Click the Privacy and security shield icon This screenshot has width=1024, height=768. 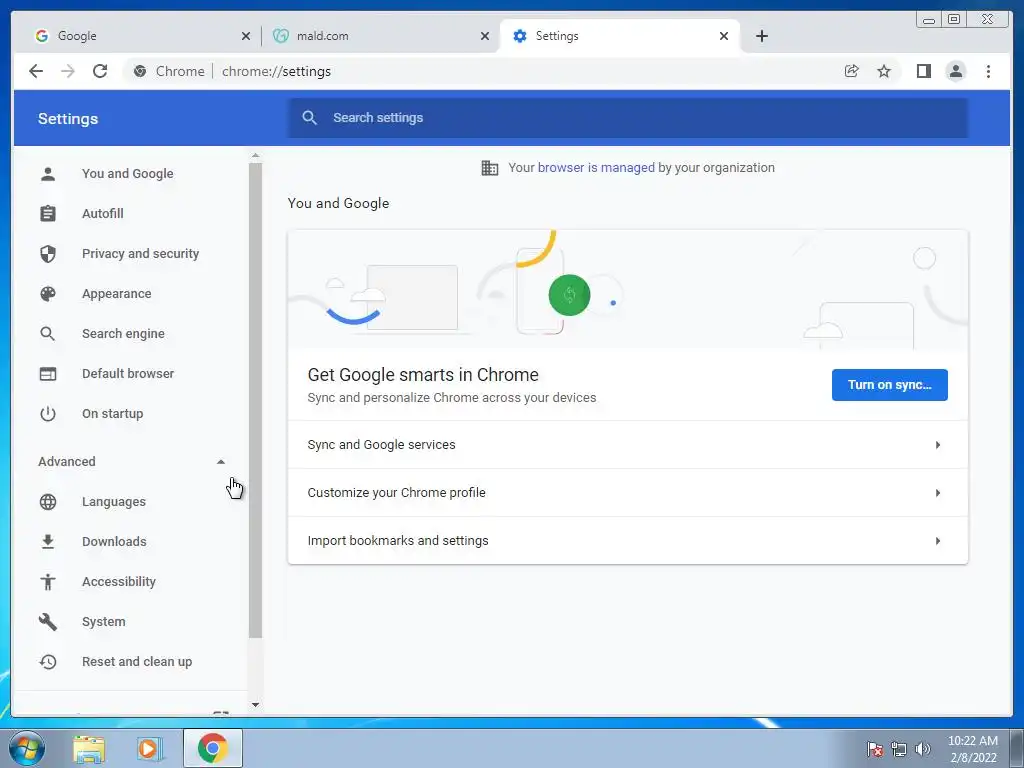coord(48,253)
